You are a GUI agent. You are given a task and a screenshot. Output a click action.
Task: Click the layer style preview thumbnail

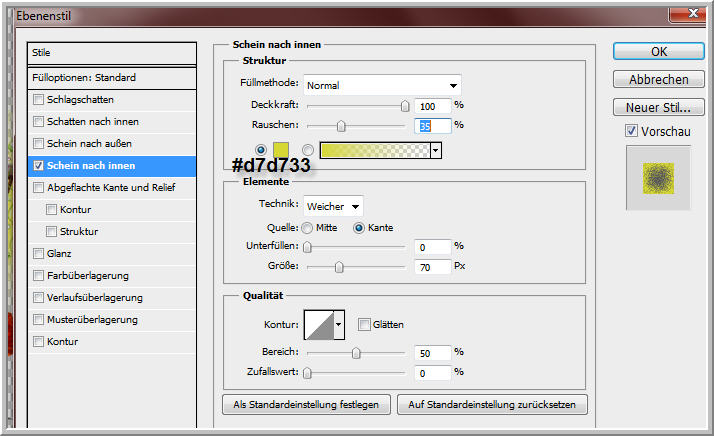658,178
